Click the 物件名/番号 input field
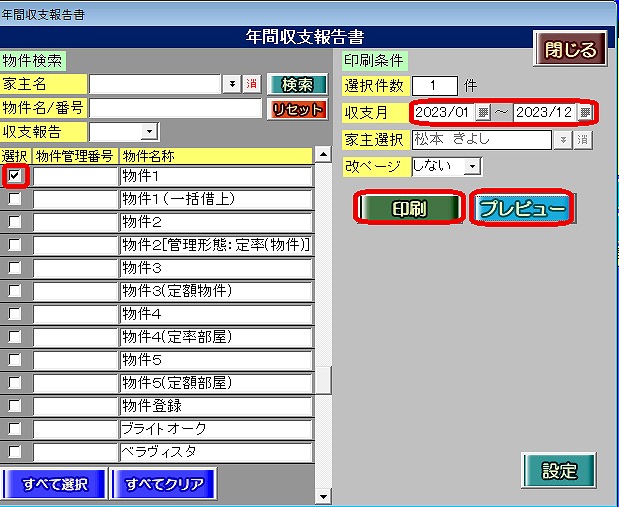This screenshot has width=619, height=507. (x=176, y=108)
